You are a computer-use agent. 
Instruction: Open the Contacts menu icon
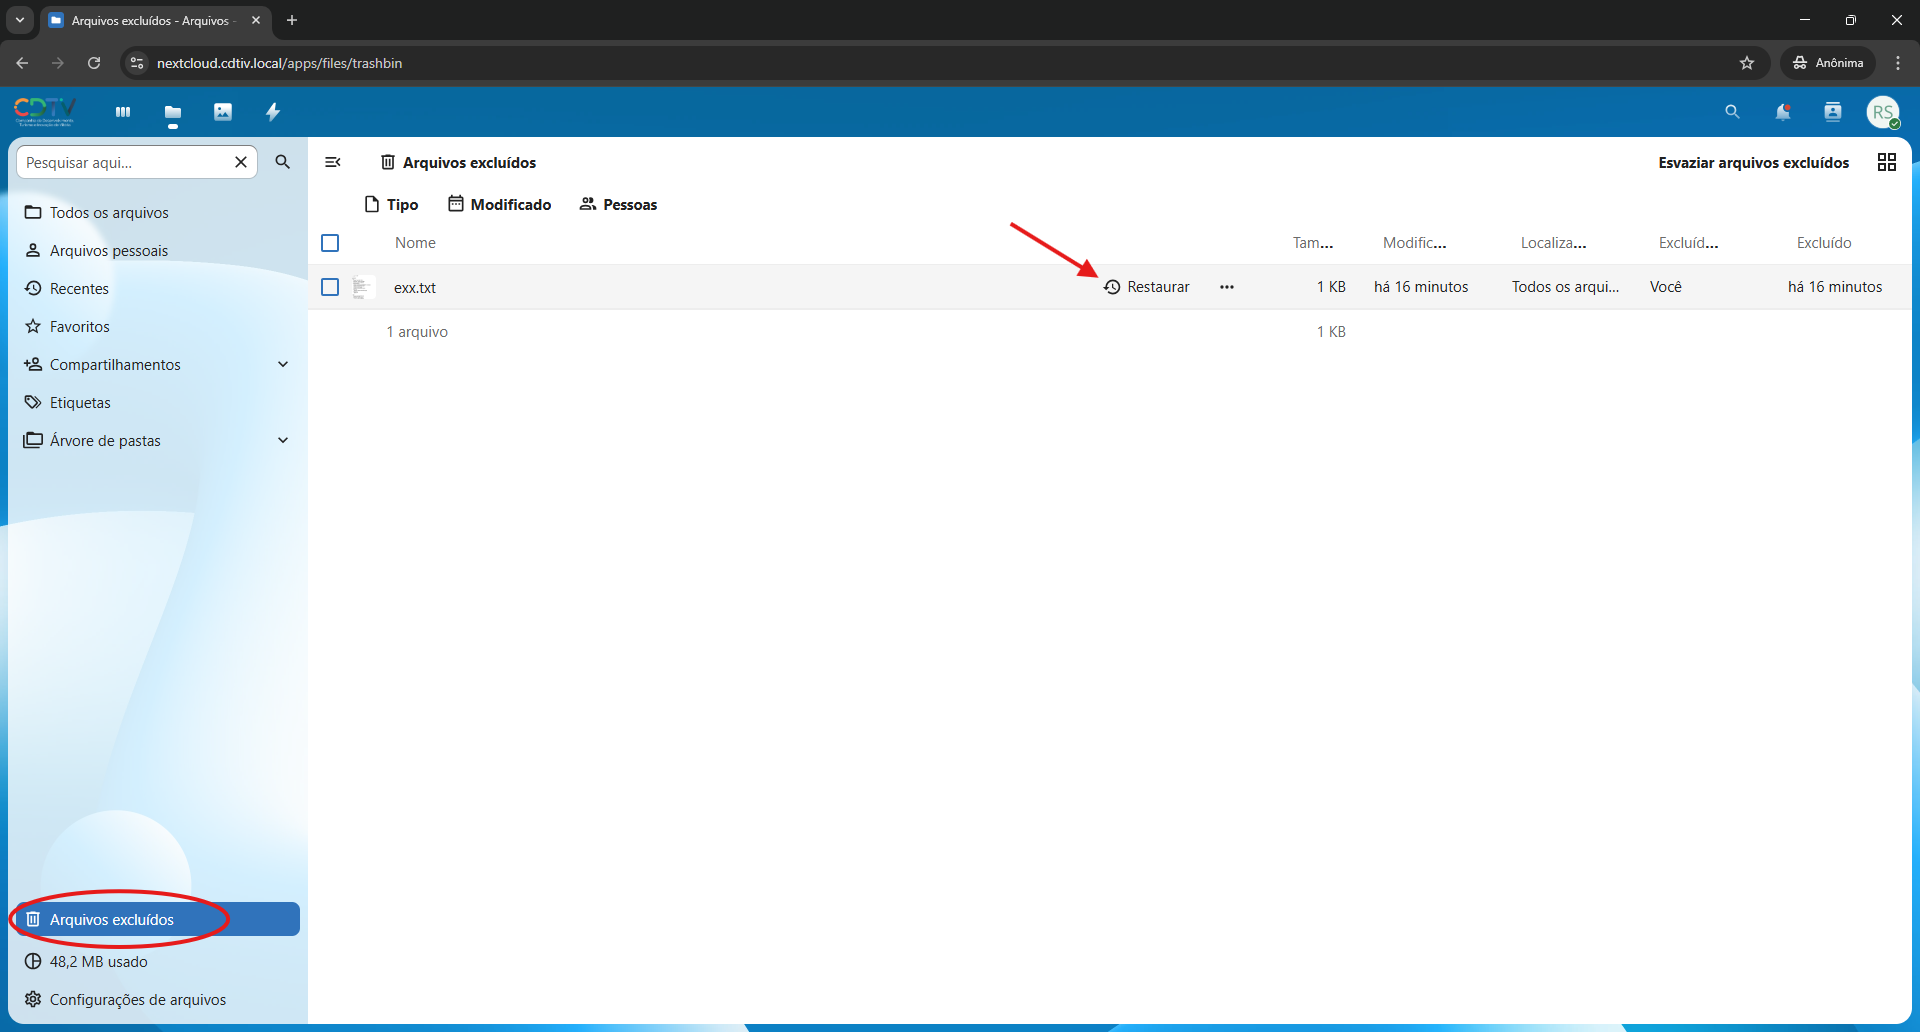[1832, 112]
